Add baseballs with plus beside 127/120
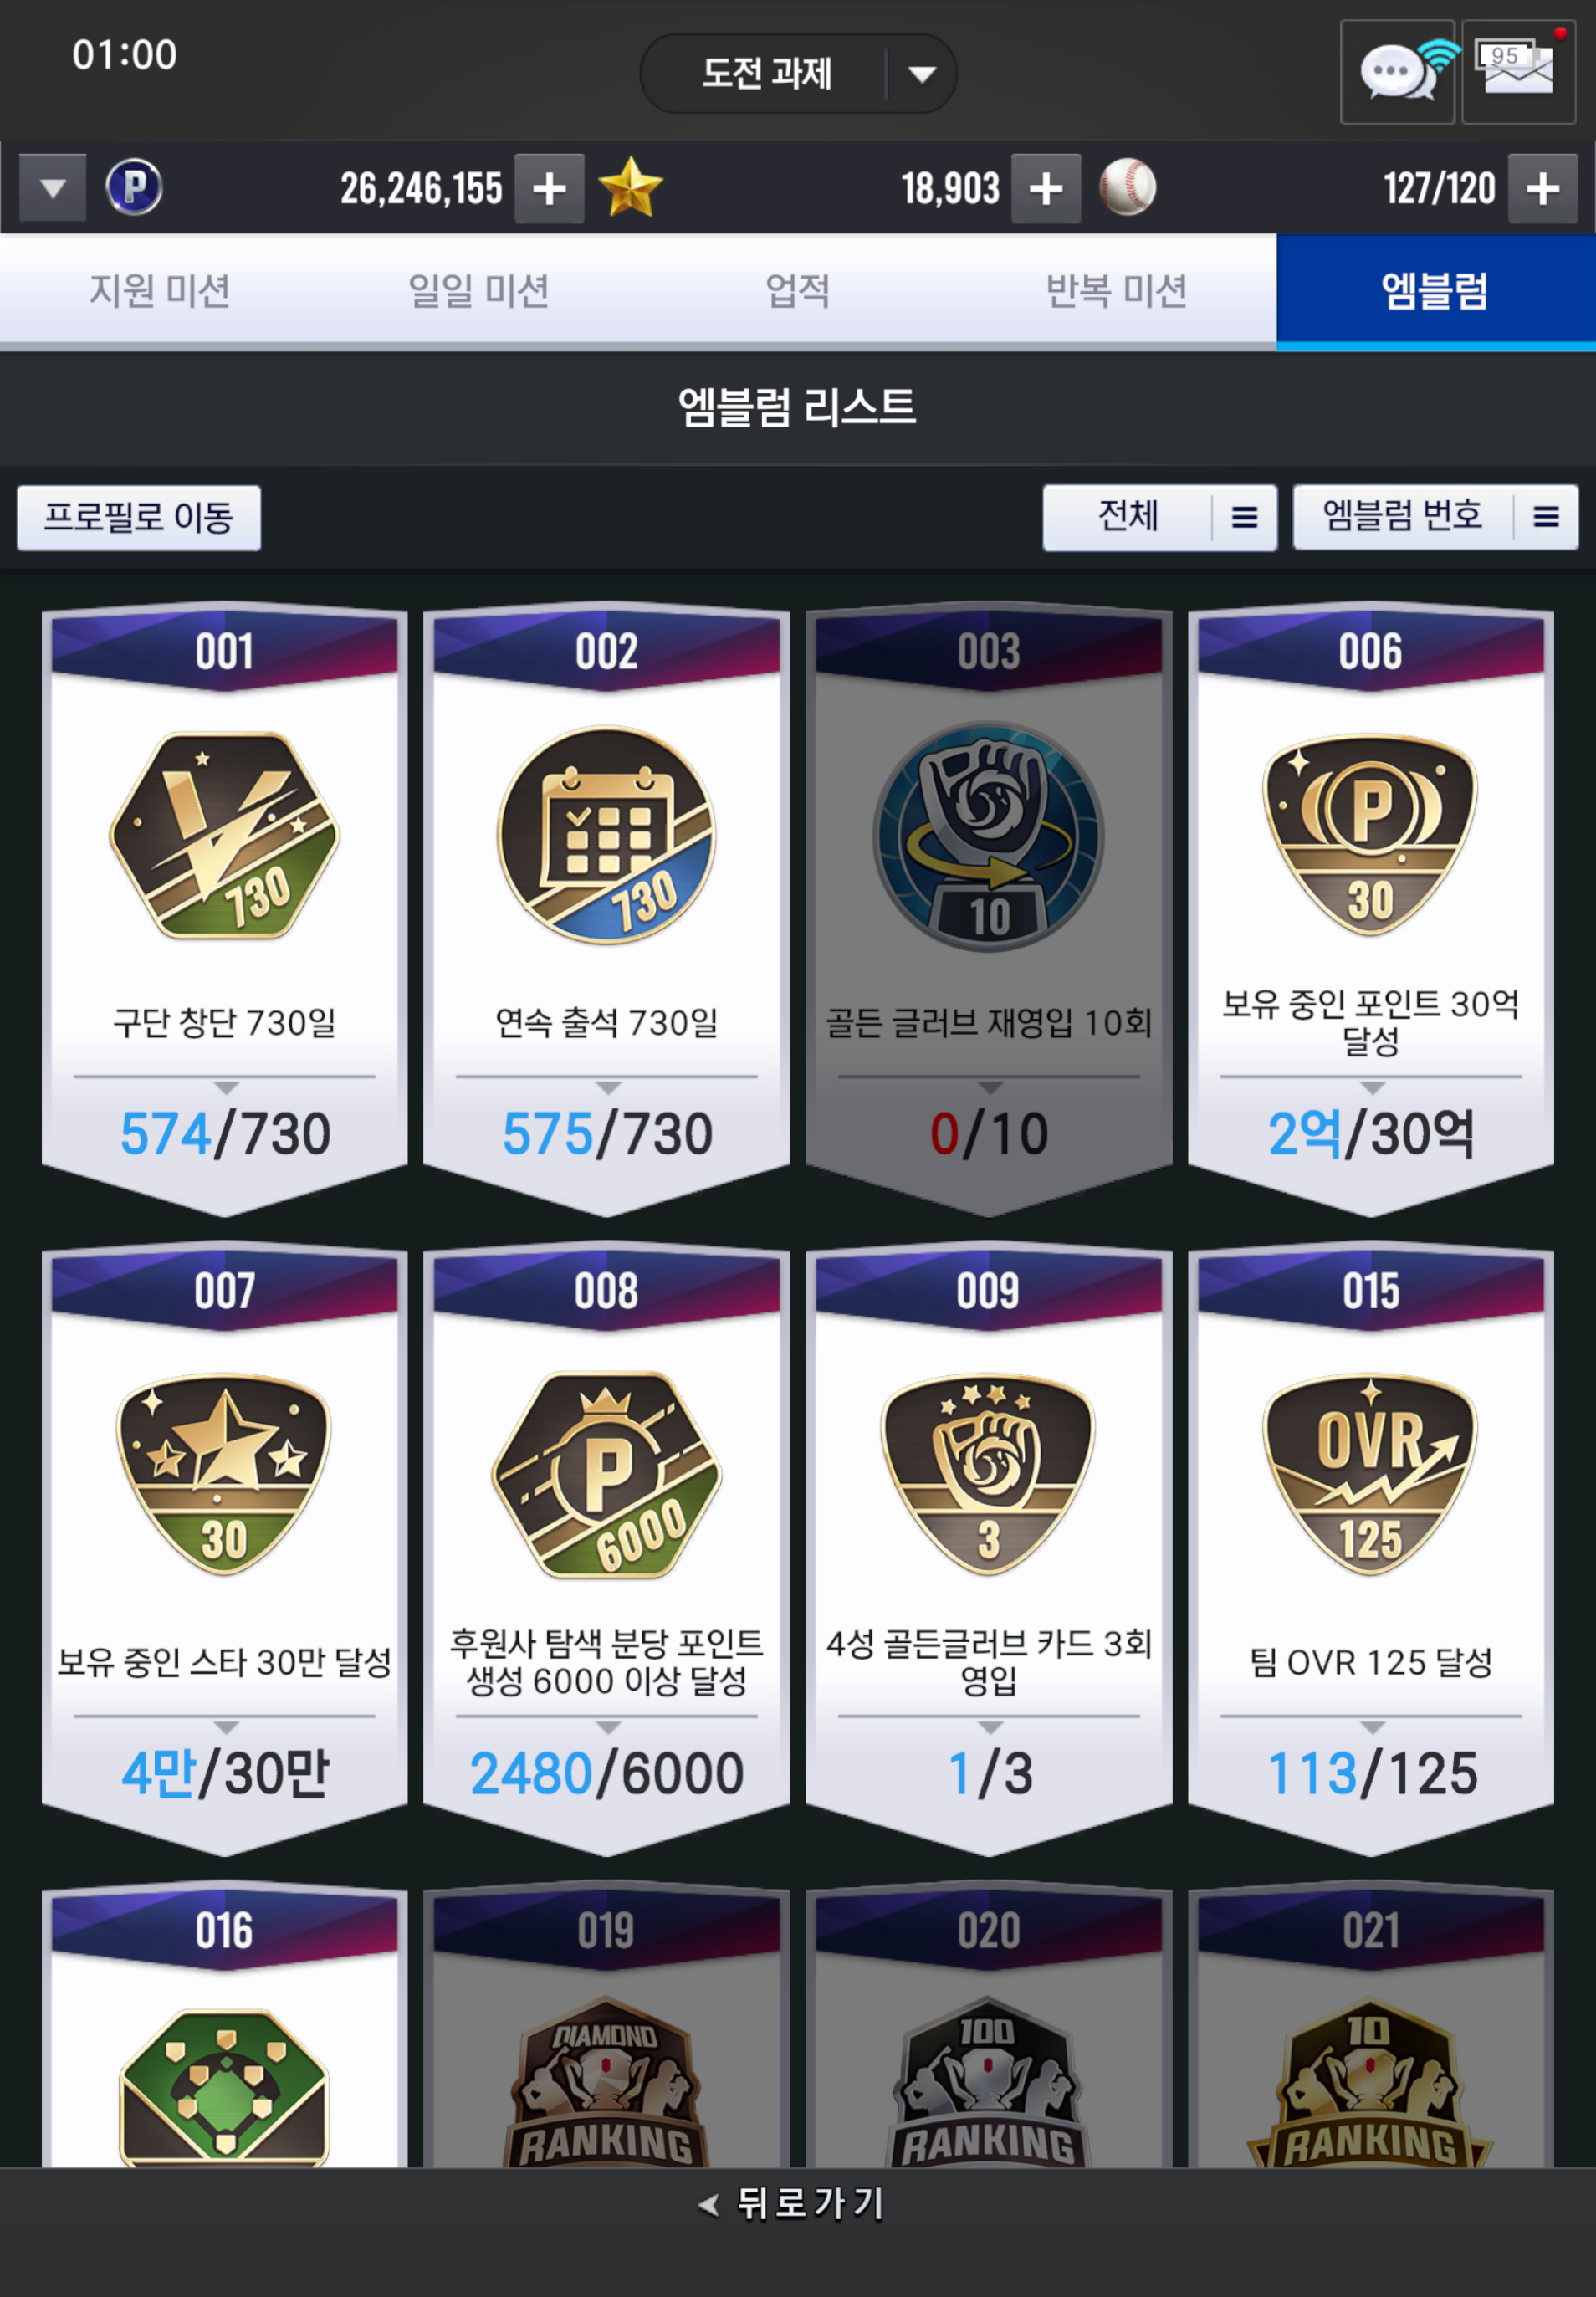The image size is (1596, 2297). pos(1543,188)
